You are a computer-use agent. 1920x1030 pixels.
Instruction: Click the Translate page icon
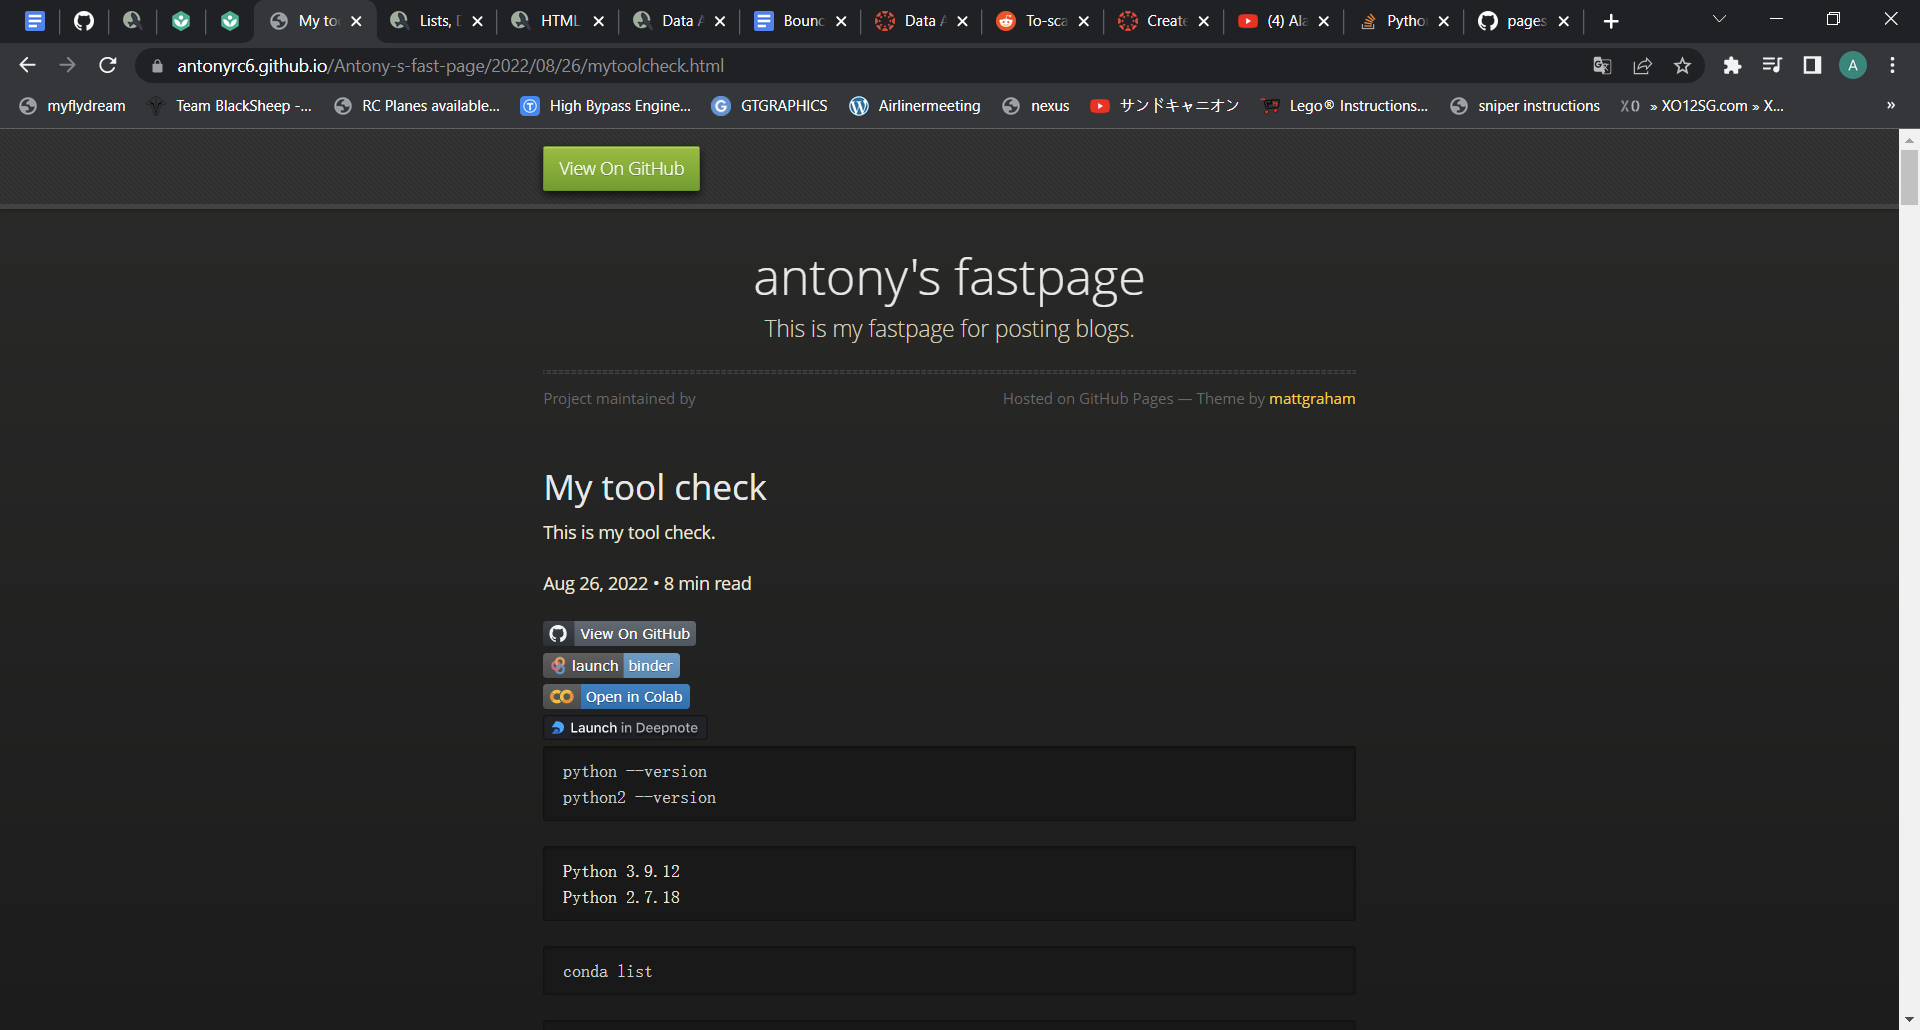[x=1602, y=65]
